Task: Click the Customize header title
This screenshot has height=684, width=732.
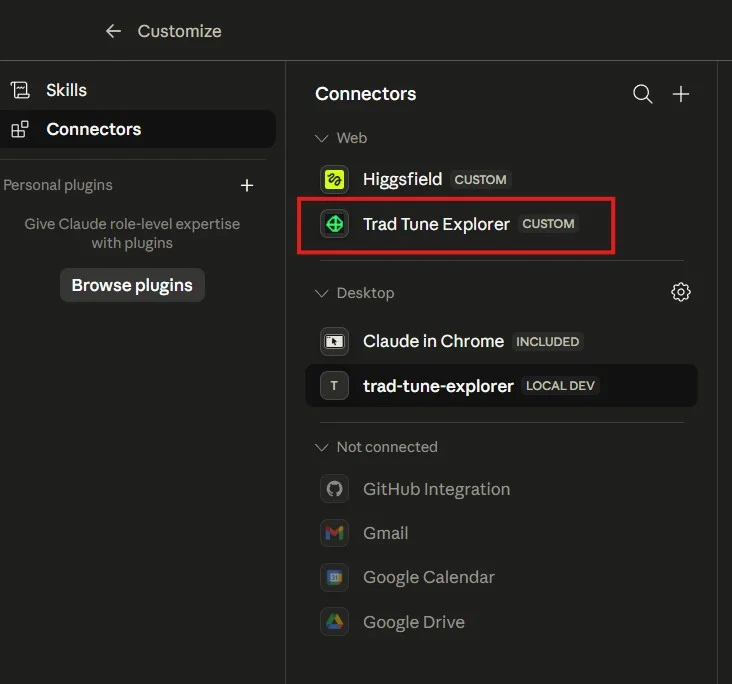Action: point(179,31)
